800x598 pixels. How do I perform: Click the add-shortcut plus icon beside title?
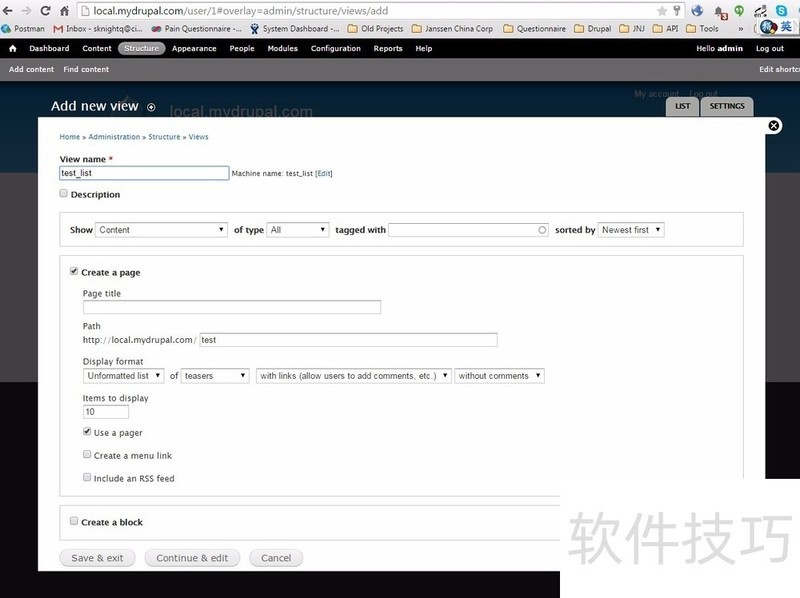click(x=151, y=107)
